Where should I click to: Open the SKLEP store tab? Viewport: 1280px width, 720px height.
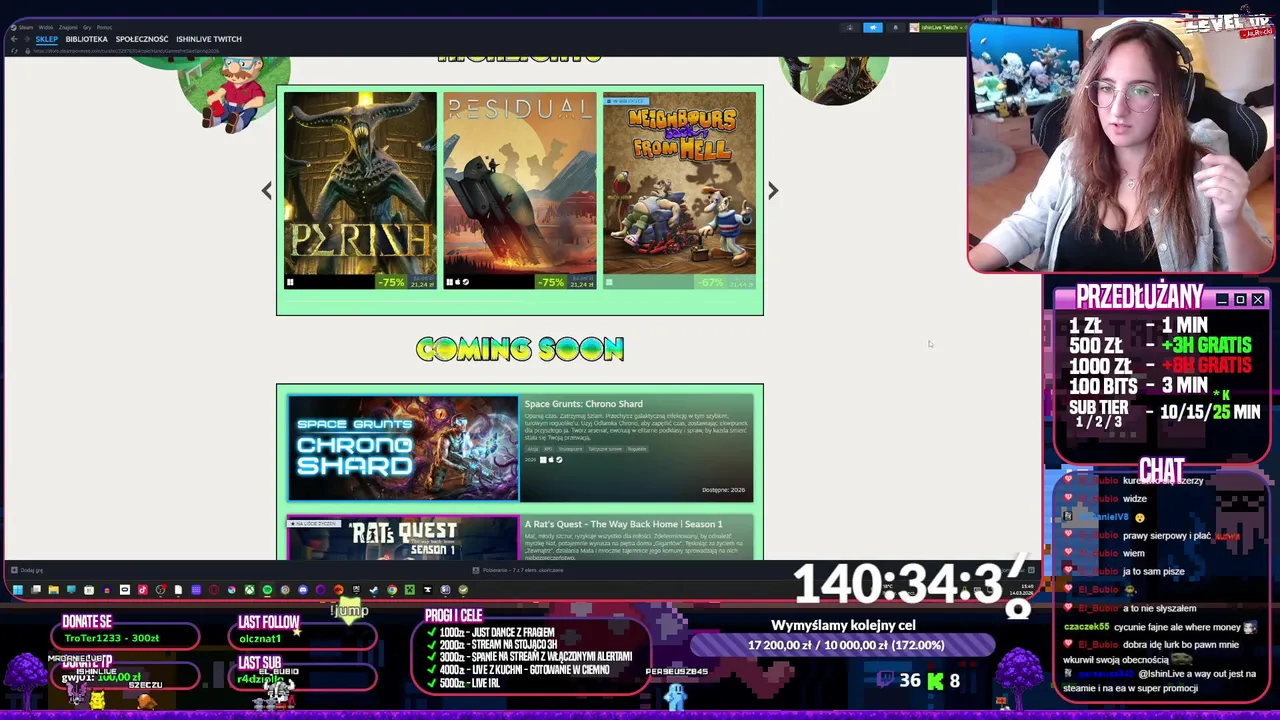(x=47, y=39)
